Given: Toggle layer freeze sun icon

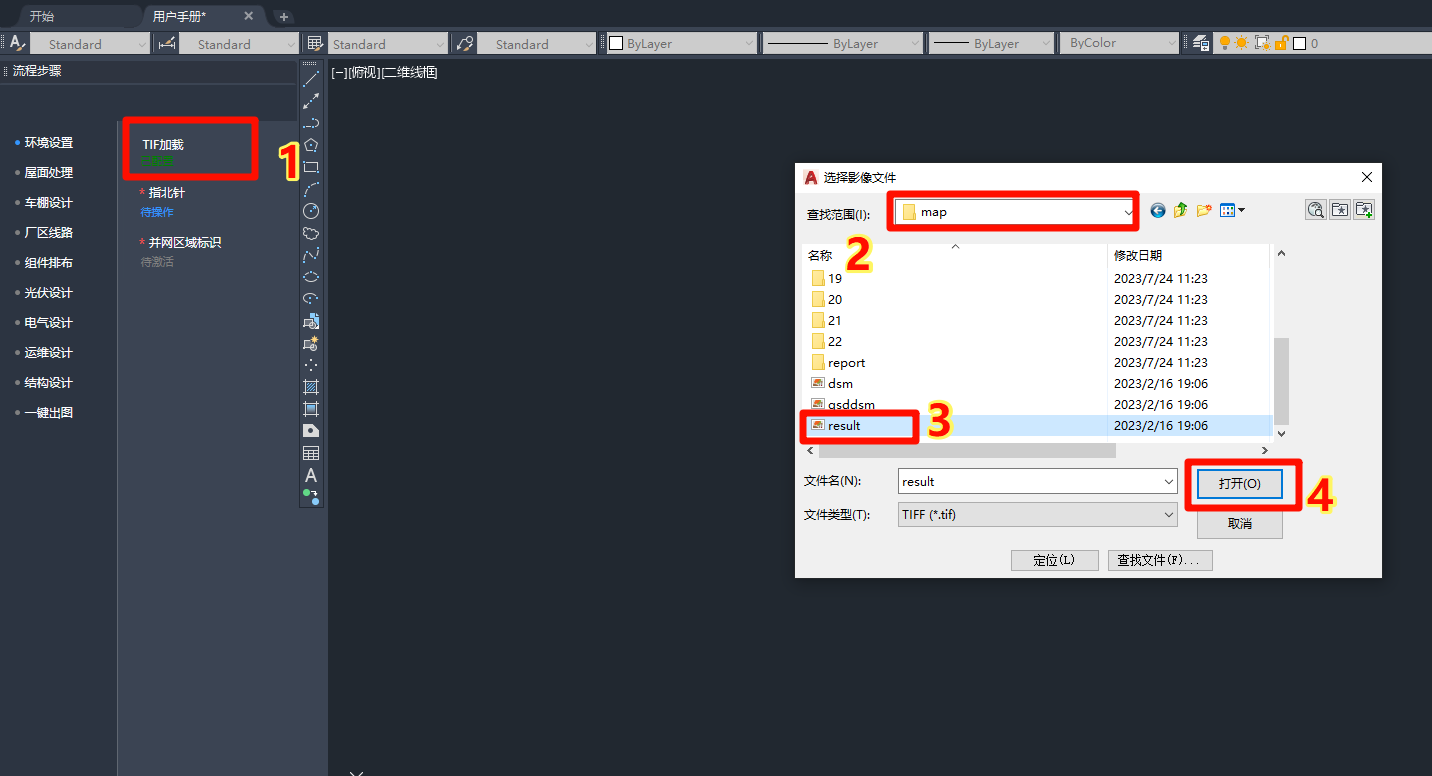Looking at the screenshot, I should (1242, 43).
